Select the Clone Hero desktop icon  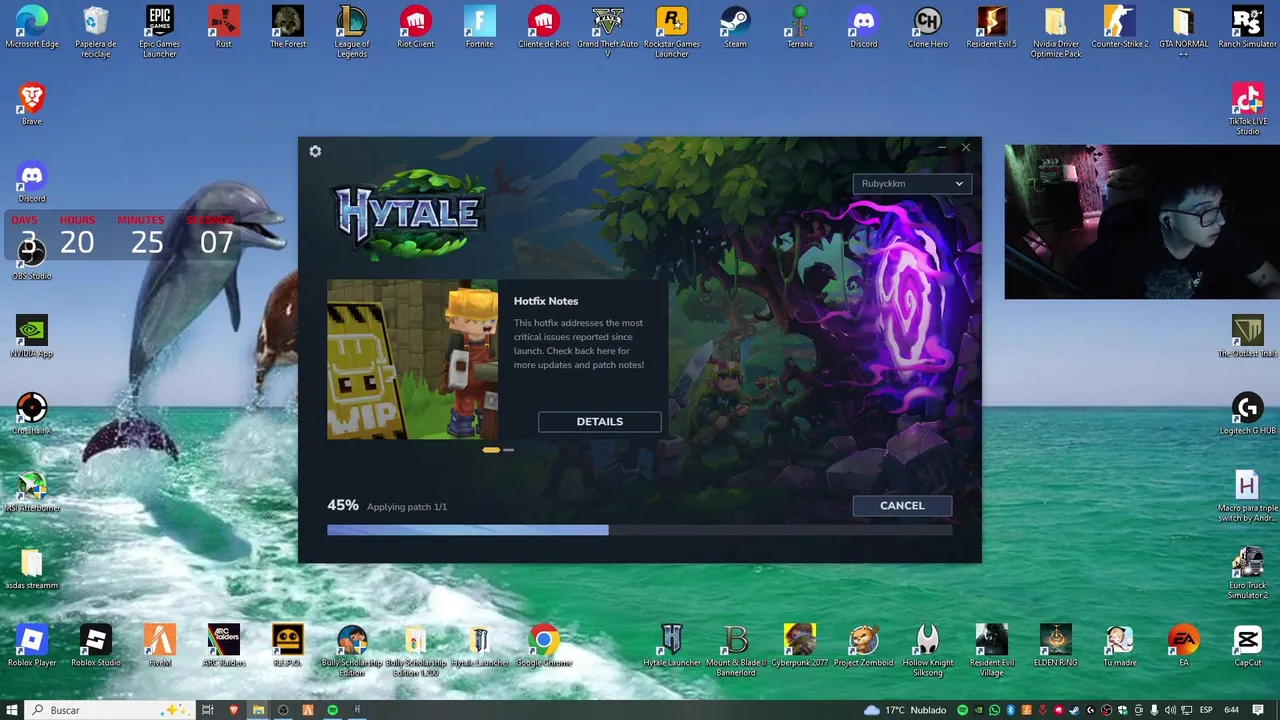tap(928, 27)
